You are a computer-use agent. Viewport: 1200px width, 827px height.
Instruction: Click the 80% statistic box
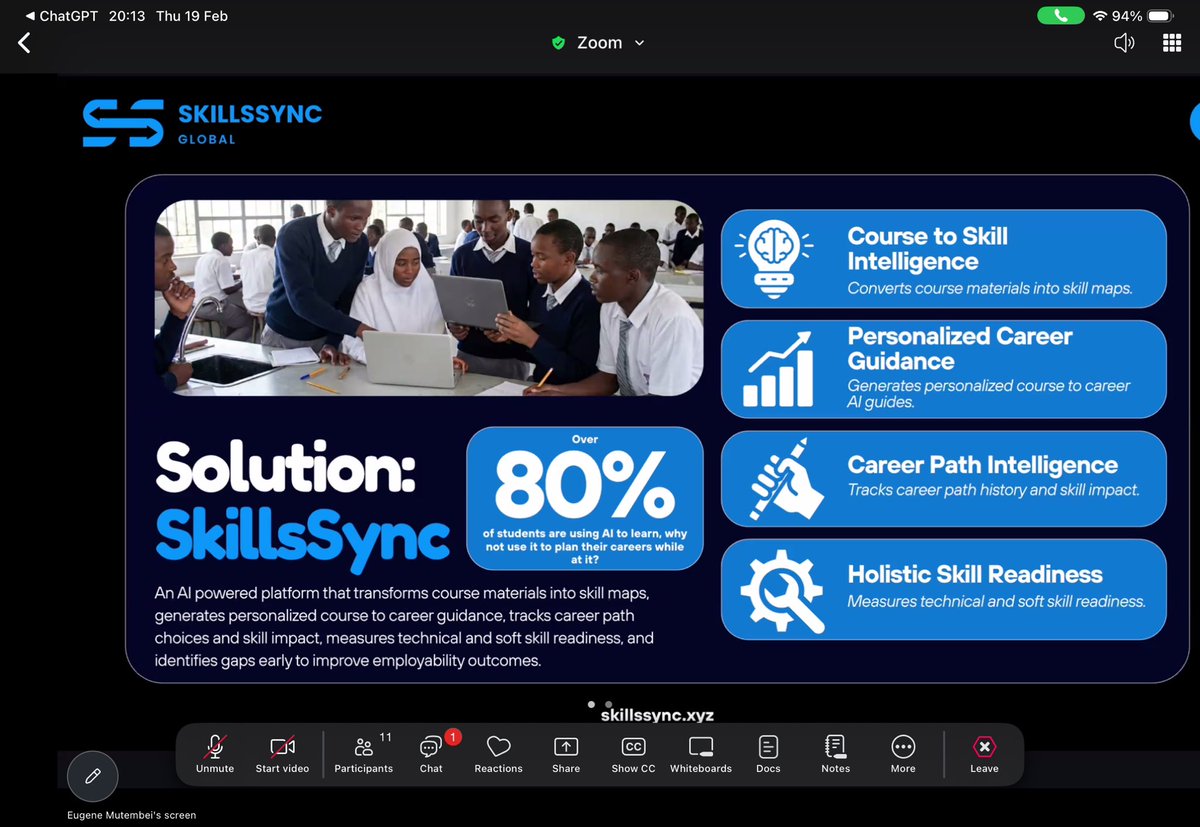[x=585, y=497]
